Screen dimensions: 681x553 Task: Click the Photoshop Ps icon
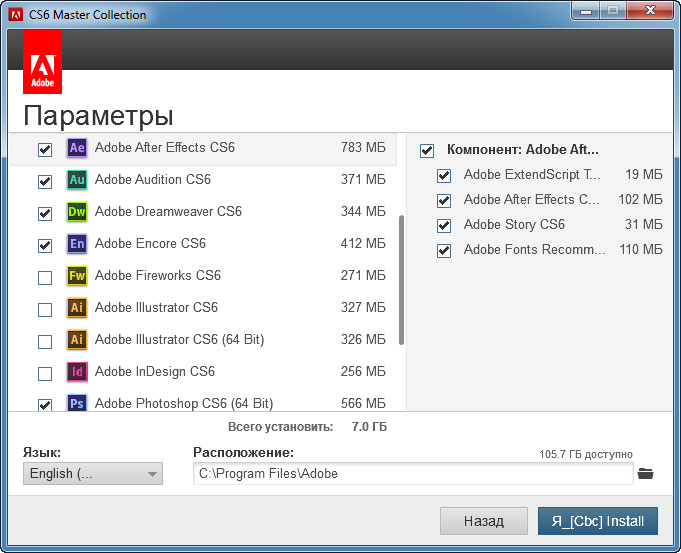77,403
